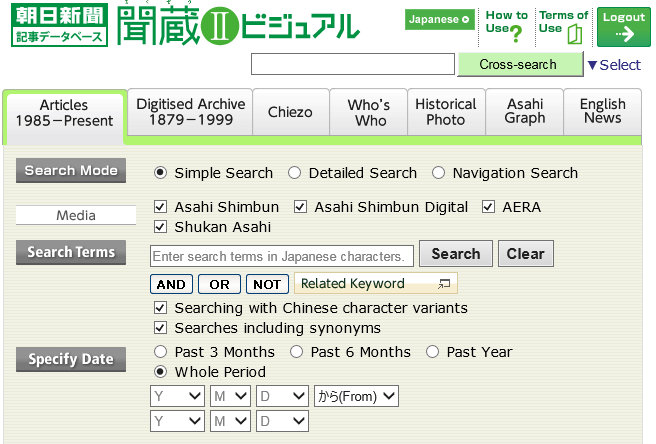Open the Chiezo tab
The image size is (656, 444).
291,112
